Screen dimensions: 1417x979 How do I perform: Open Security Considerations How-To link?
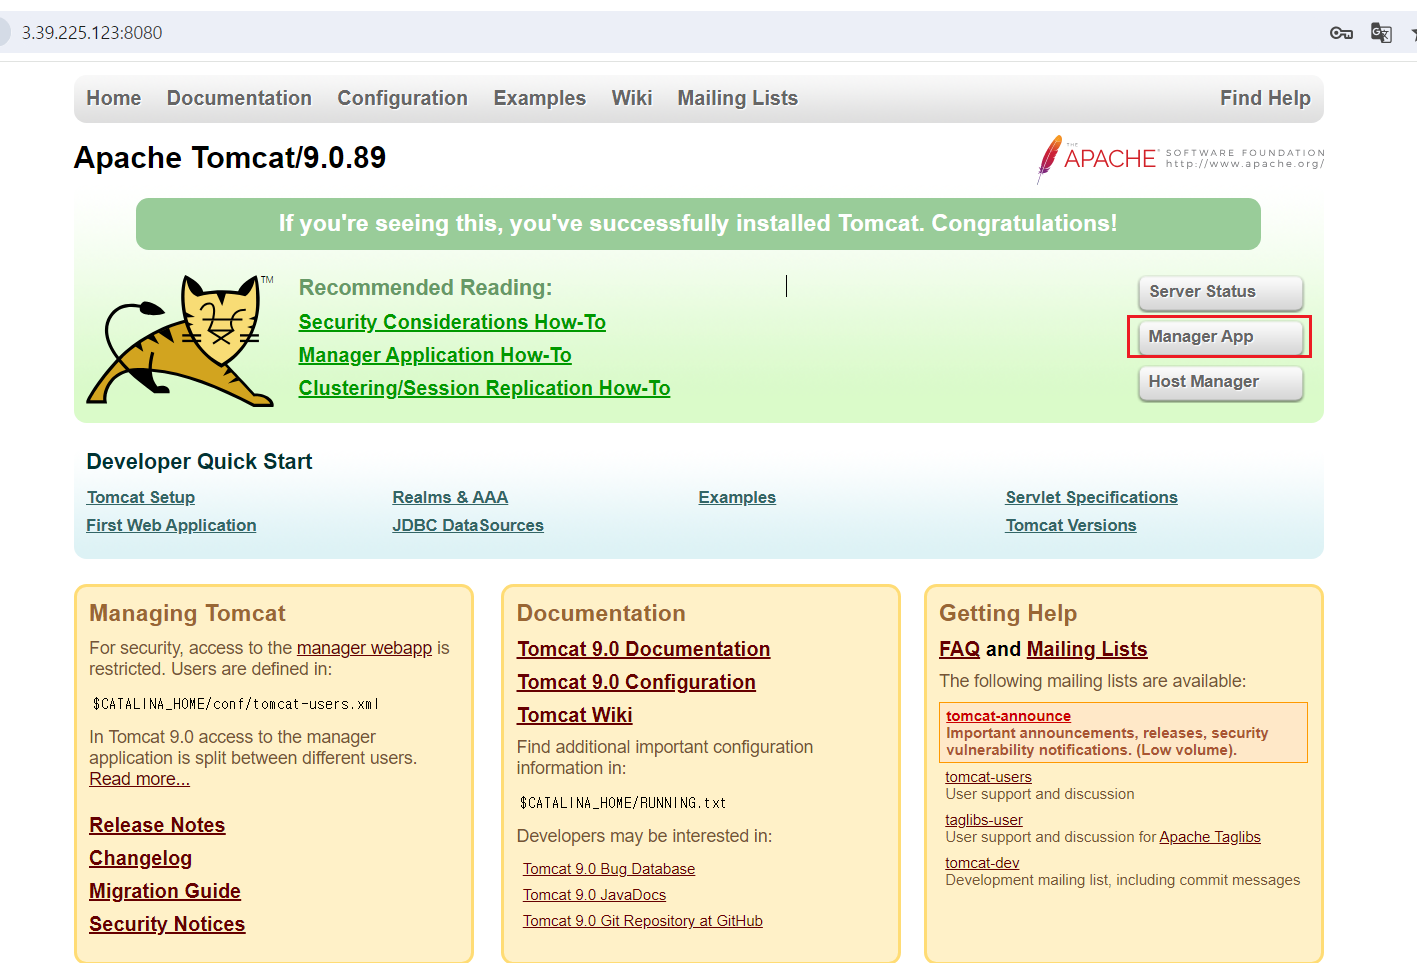tap(452, 322)
